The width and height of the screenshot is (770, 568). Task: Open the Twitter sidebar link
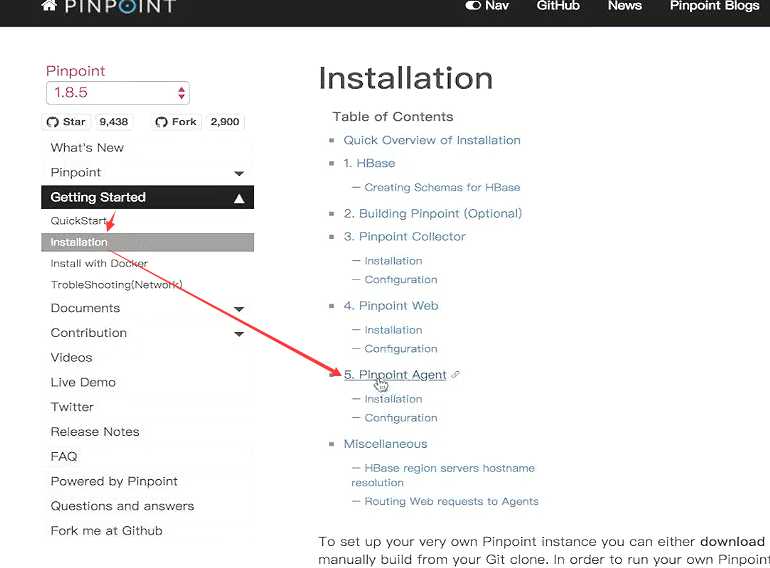coord(72,407)
